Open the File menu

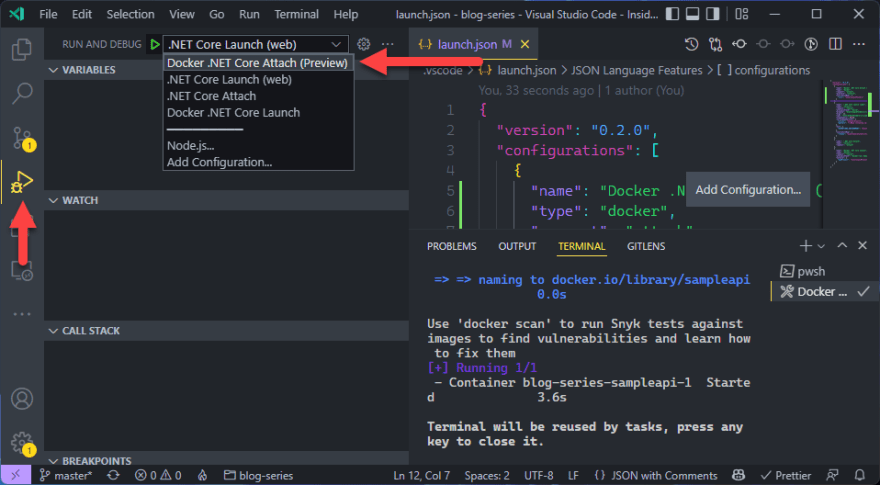click(x=48, y=14)
